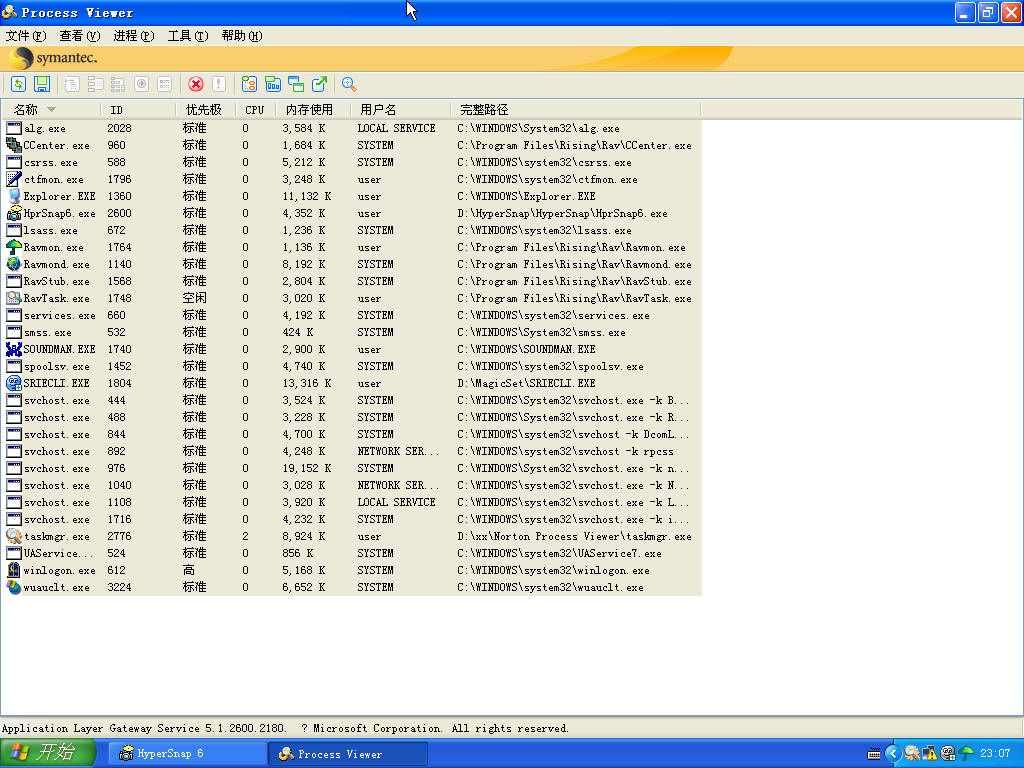Click the floppy disk save icon
This screenshot has height=768, width=1024.
click(42, 84)
